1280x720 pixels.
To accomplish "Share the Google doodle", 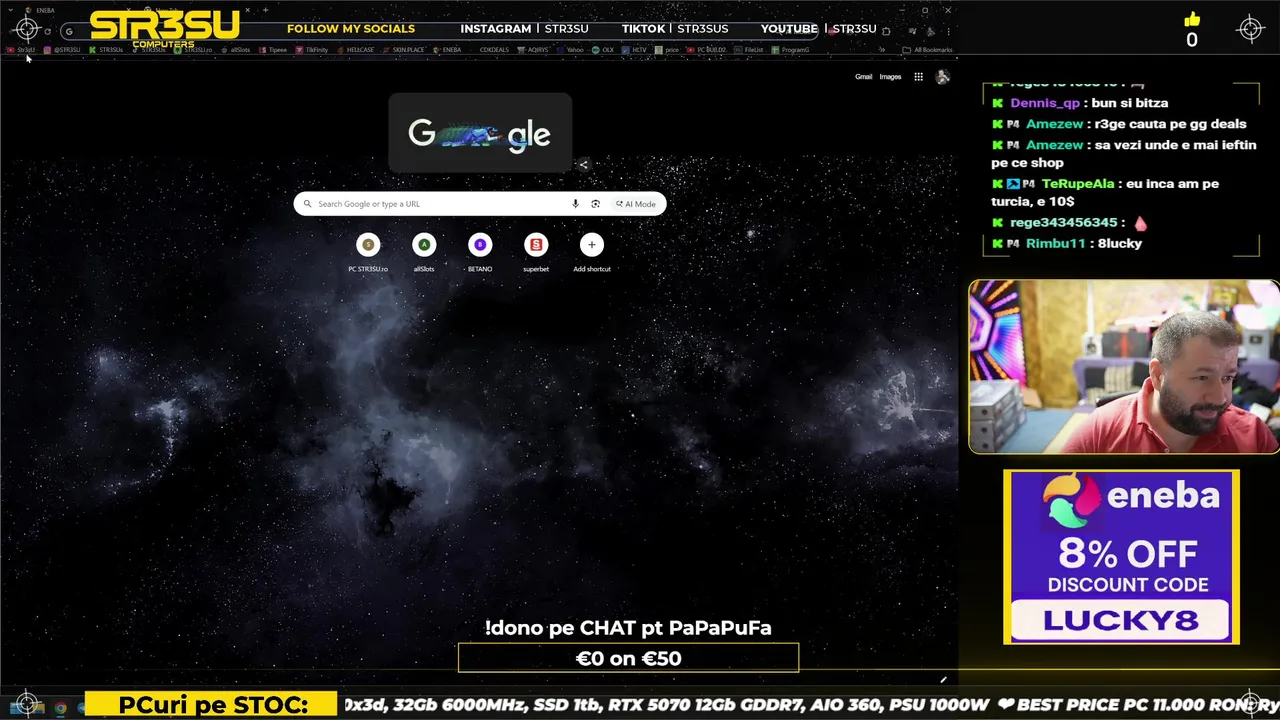I will pos(583,165).
